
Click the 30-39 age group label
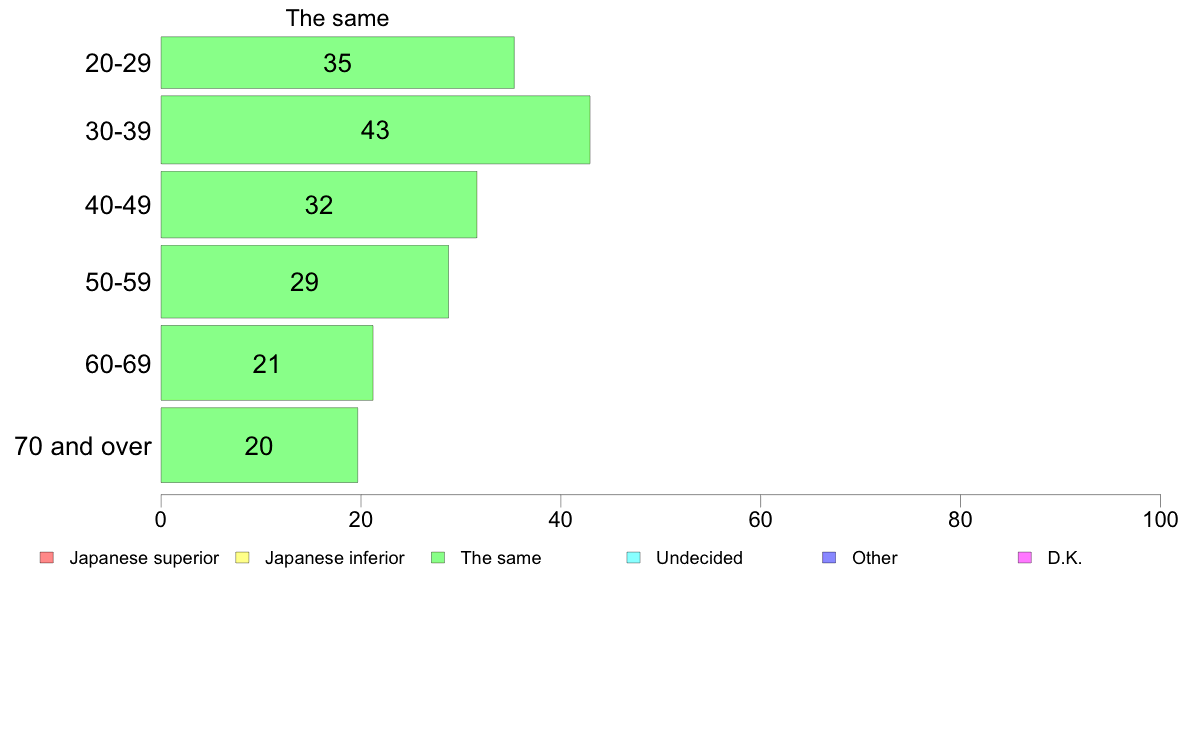[x=118, y=131]
